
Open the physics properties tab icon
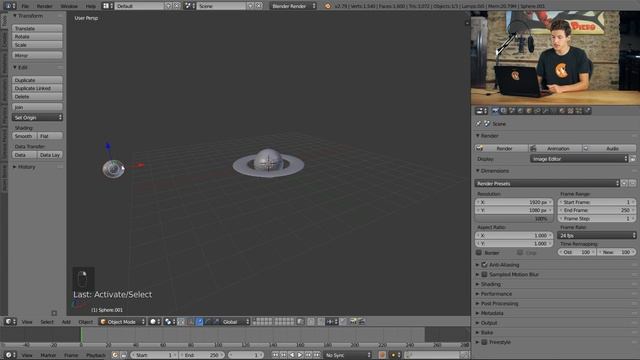587,111
